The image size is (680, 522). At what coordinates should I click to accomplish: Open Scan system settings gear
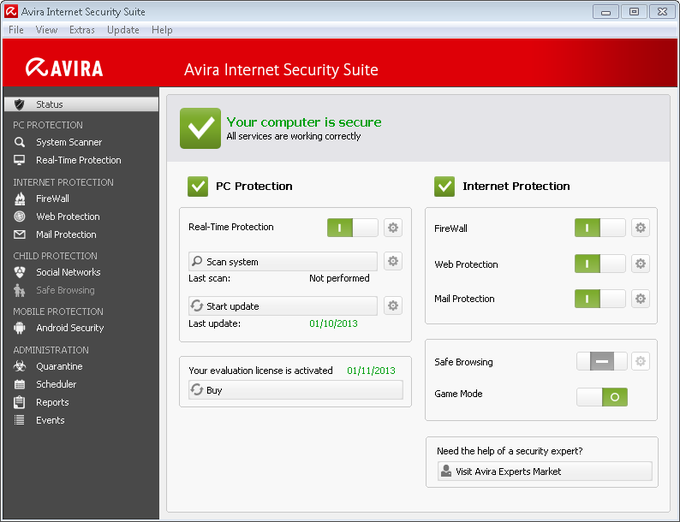(x=393, y=261)
